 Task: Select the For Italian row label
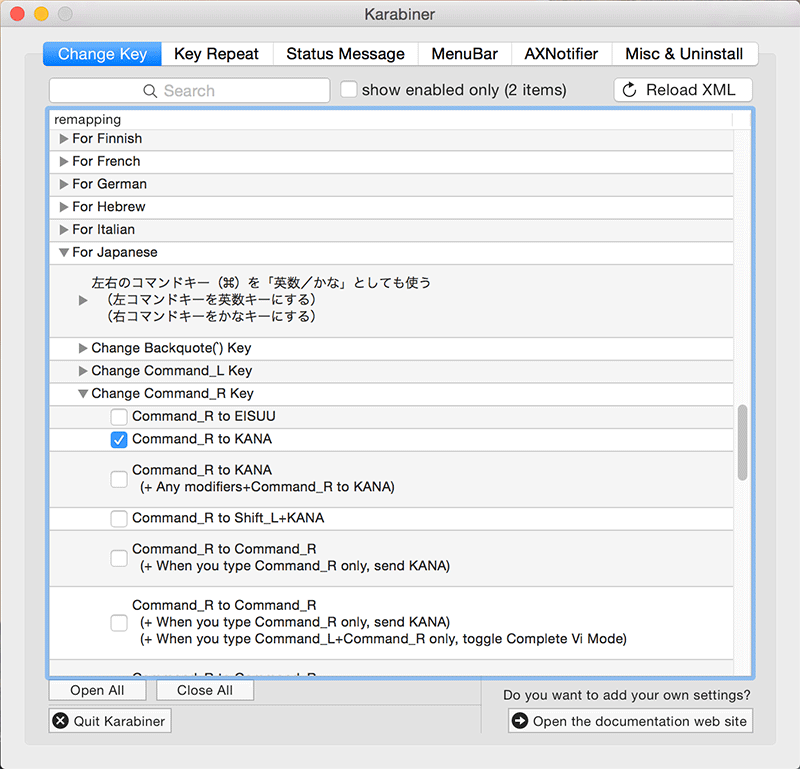click(104, 230)
